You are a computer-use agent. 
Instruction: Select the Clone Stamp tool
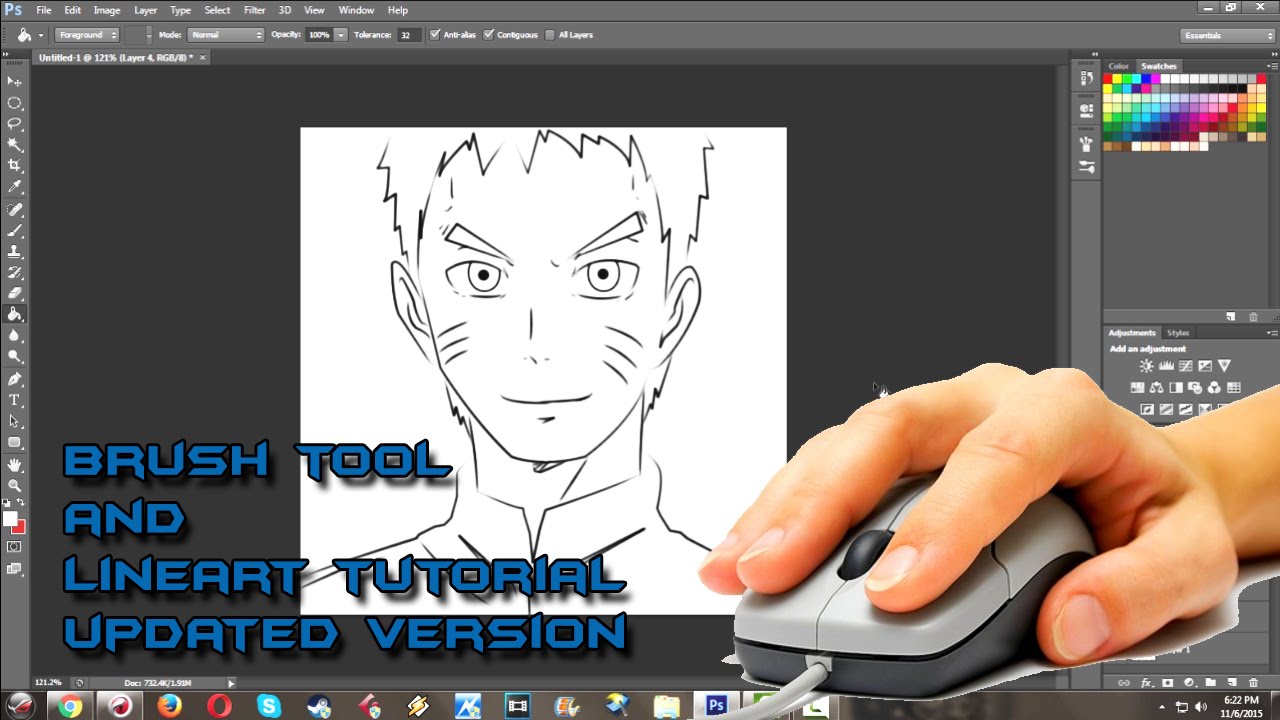pyautogui.click(x=14, y=252)
